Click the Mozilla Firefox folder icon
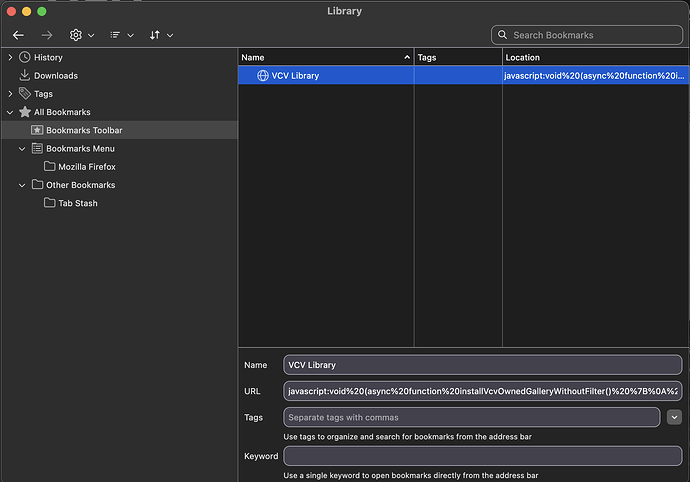This screenshot has height=482, width=690. pyautogui.click(x=49, y=166)
